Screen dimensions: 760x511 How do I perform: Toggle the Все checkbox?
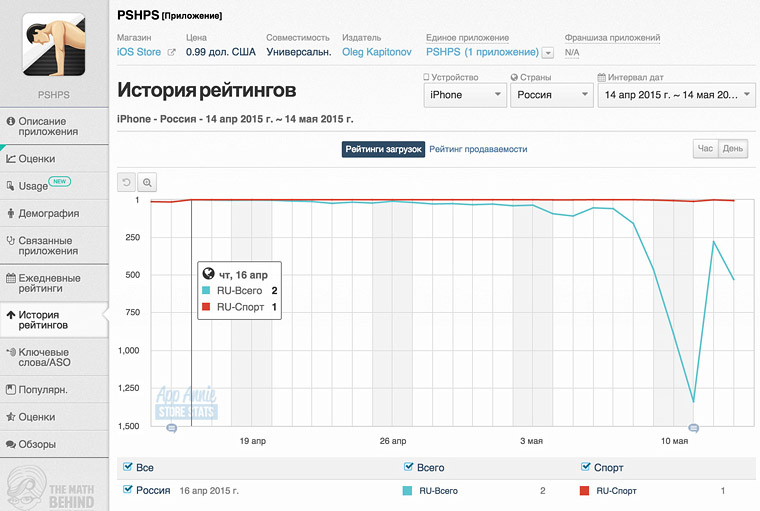(x=126, y=467)
